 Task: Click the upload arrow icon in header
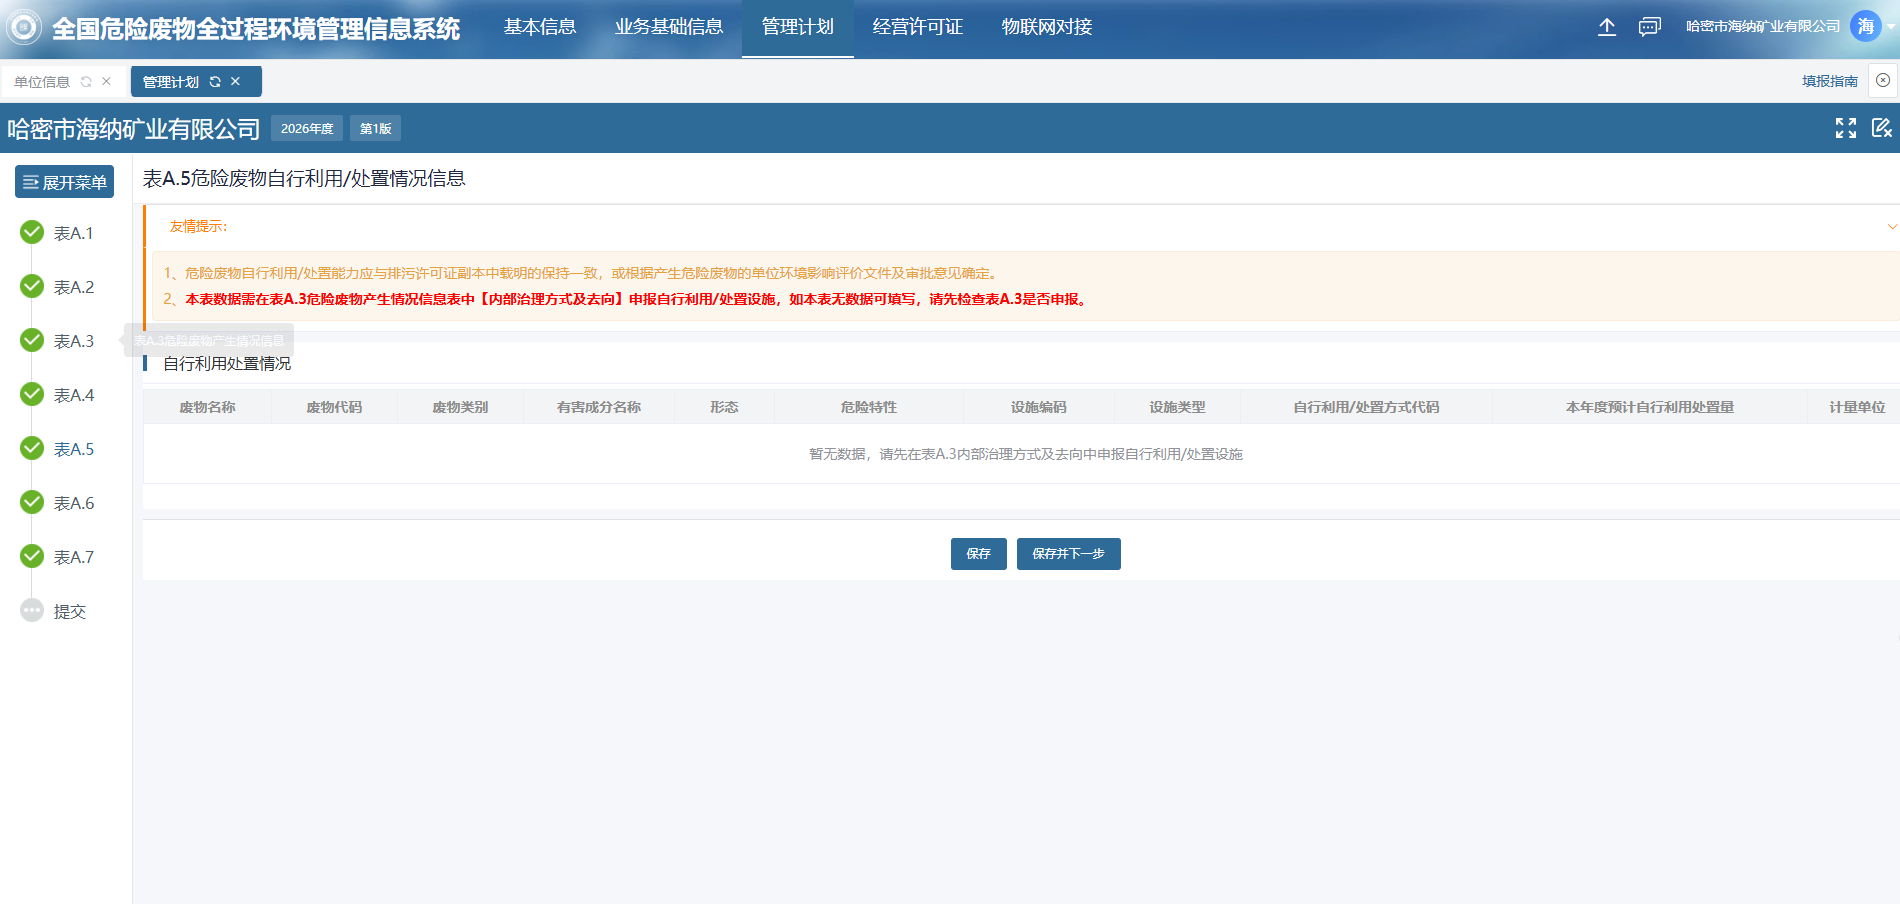click(x=1606, y=27)
